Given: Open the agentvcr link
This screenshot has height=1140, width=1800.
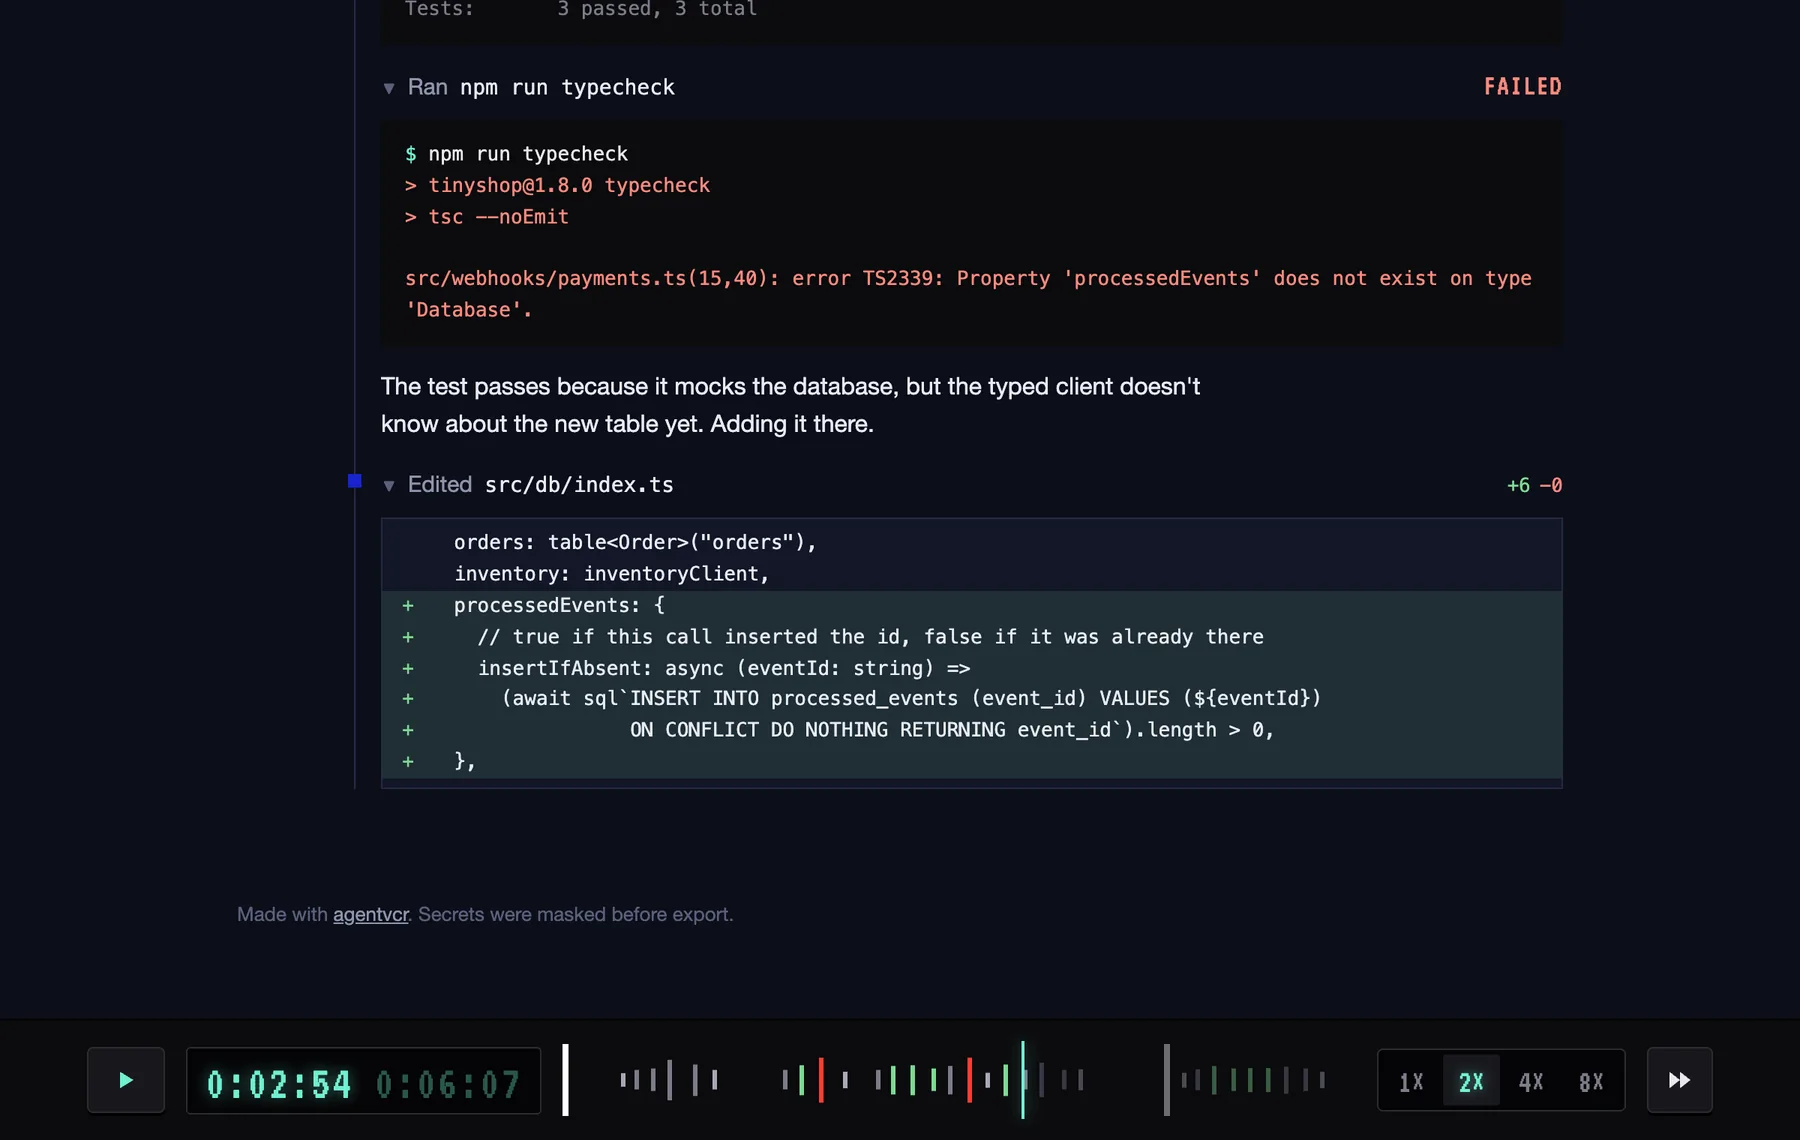Looking at the screenshot, I should 371,914.
